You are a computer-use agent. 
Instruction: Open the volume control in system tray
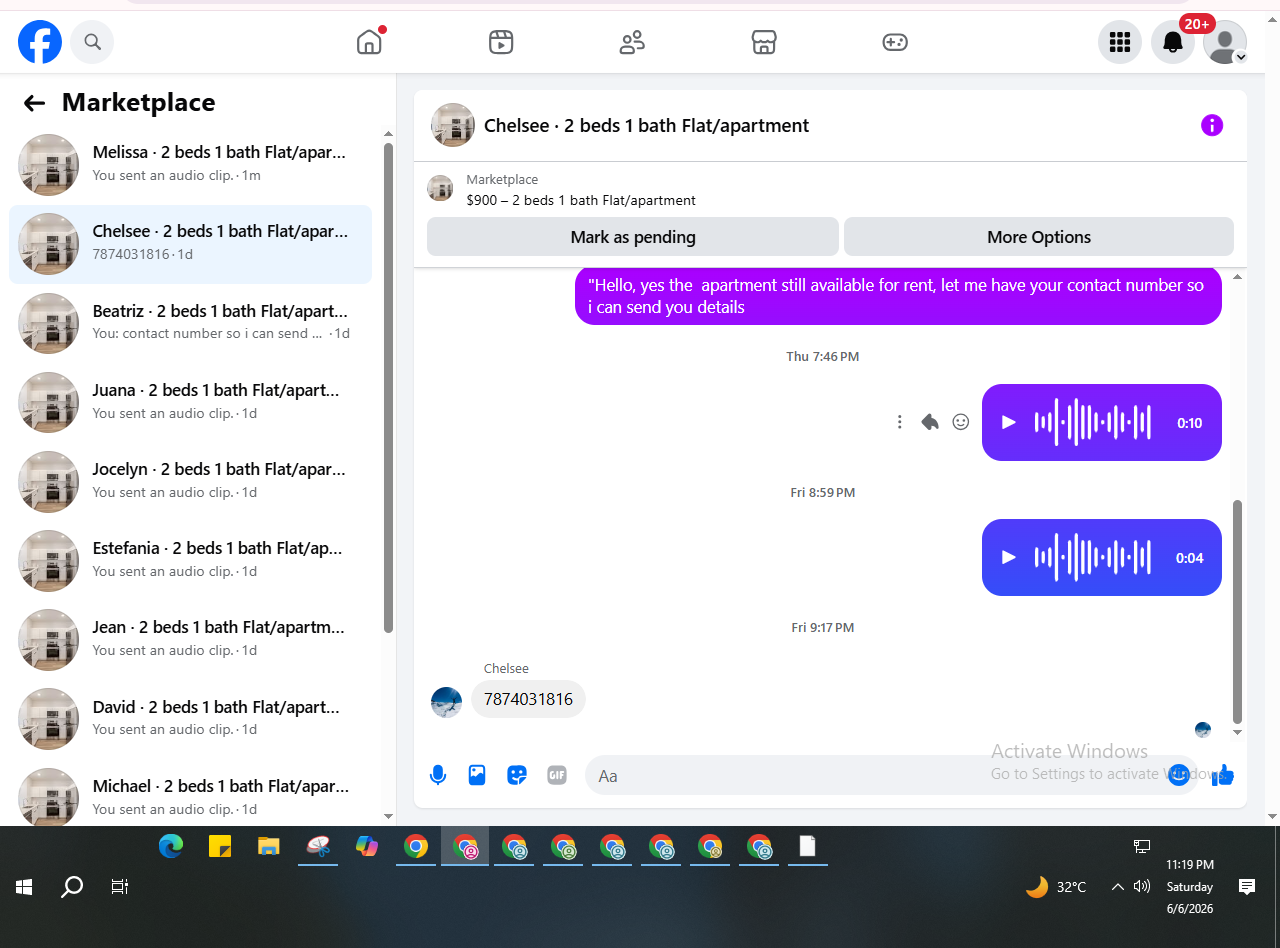pyautogui.click(x=1142, y=887)
